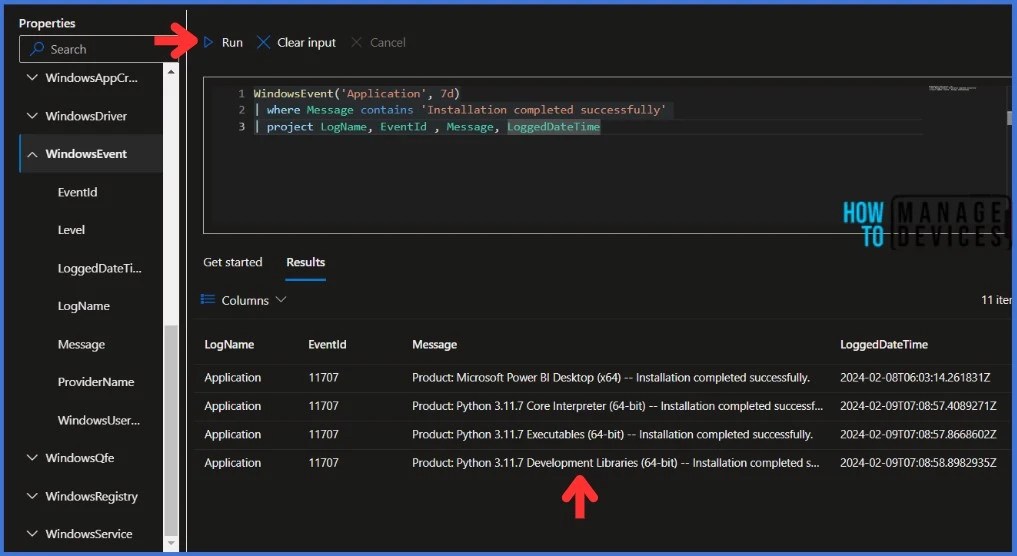The width and height of the screenshot is (1017, 556).
Task: Select the Results tab
Action: (305, 262)
